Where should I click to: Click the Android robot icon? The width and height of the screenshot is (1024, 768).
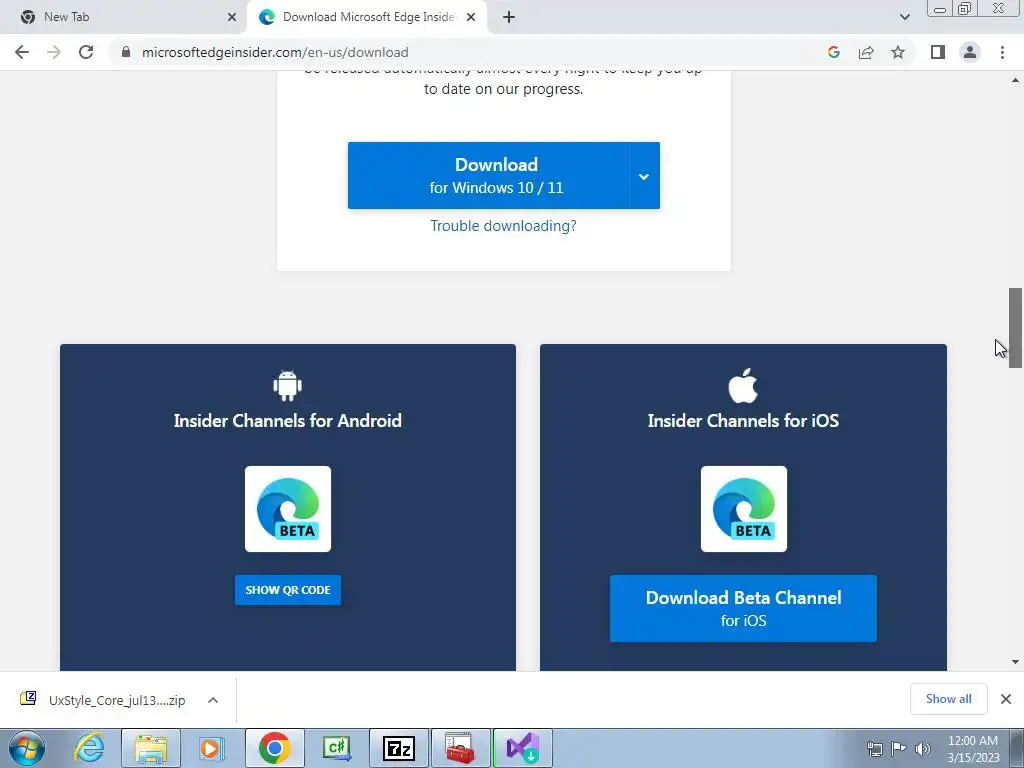(287, 385)
